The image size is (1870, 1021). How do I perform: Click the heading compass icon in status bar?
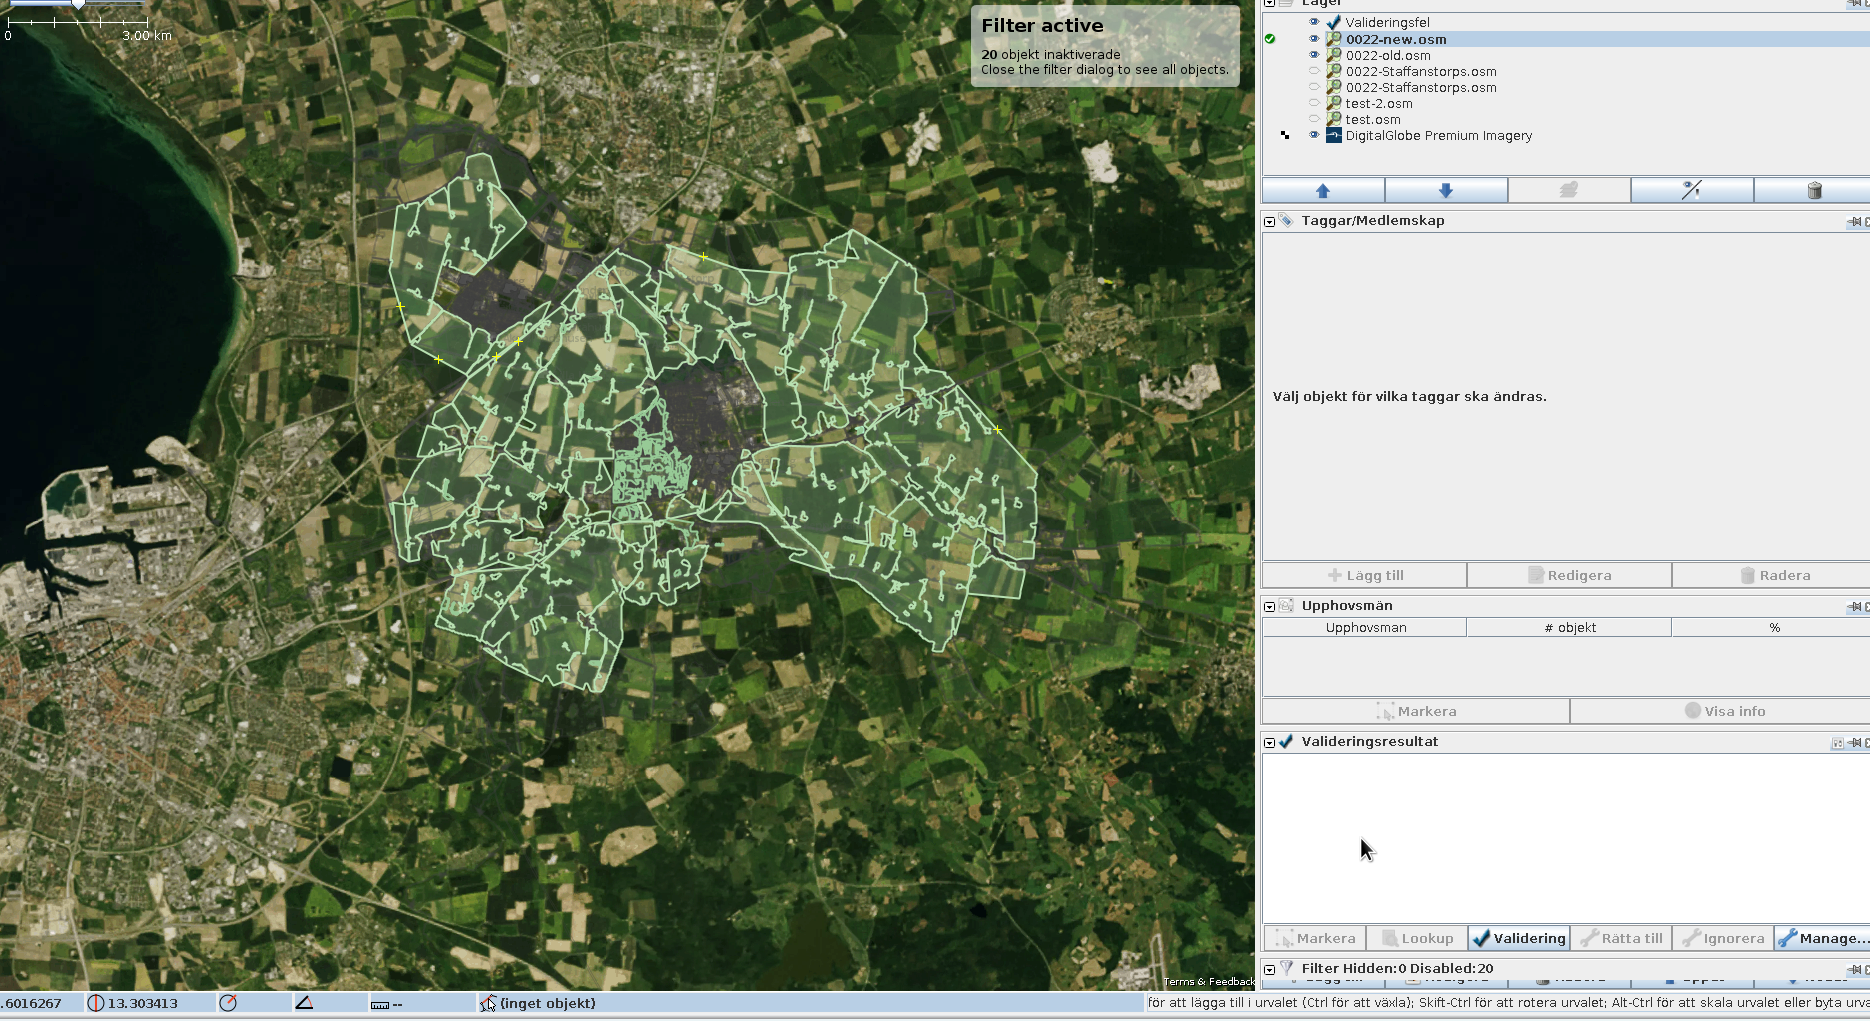pos(228,1003)
